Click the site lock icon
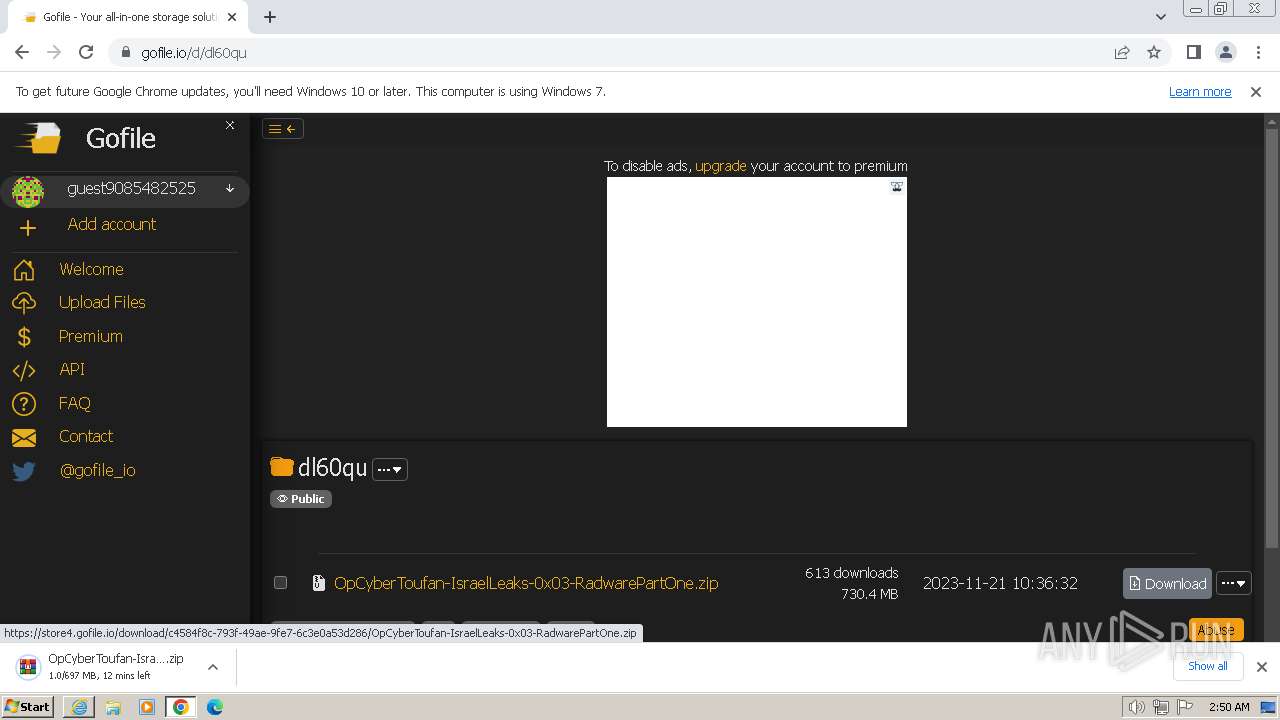Viewport: 1280px width, 720px height. [125, 52]
